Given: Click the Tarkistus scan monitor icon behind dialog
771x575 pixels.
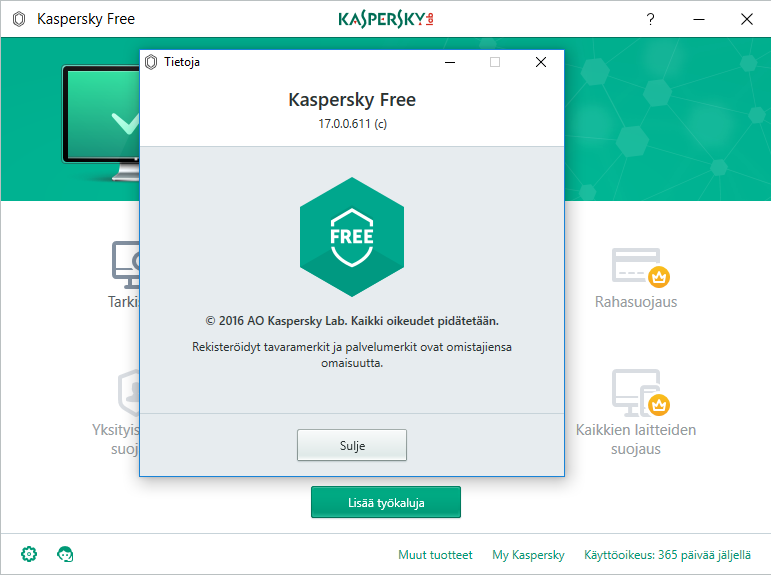Looking at the screenshot, I should 126,265.
